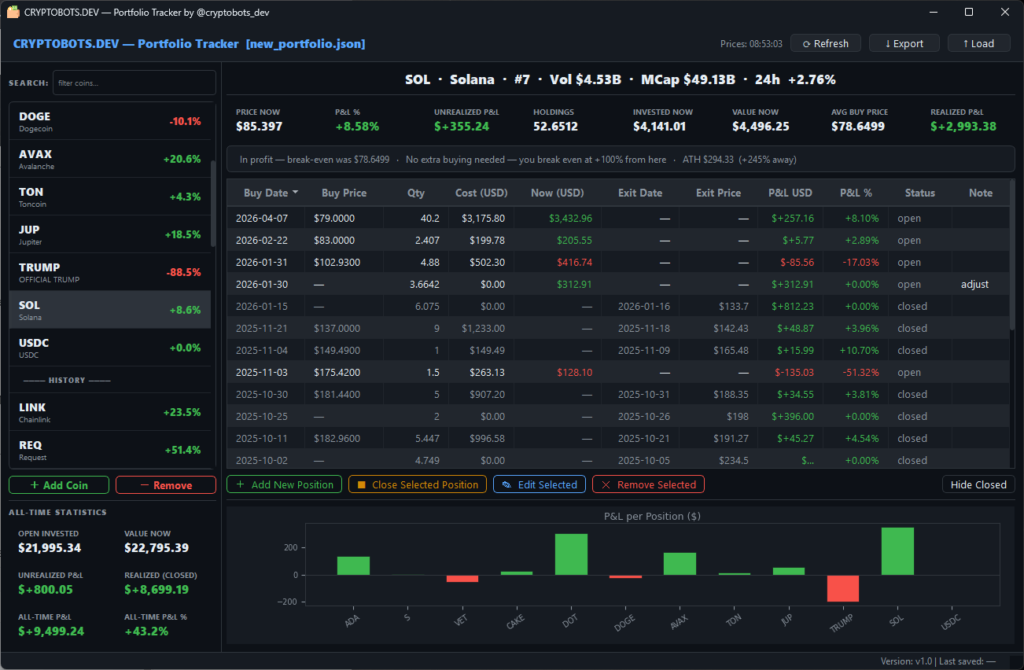Sort table by Buy Date column header

(268, 192)
